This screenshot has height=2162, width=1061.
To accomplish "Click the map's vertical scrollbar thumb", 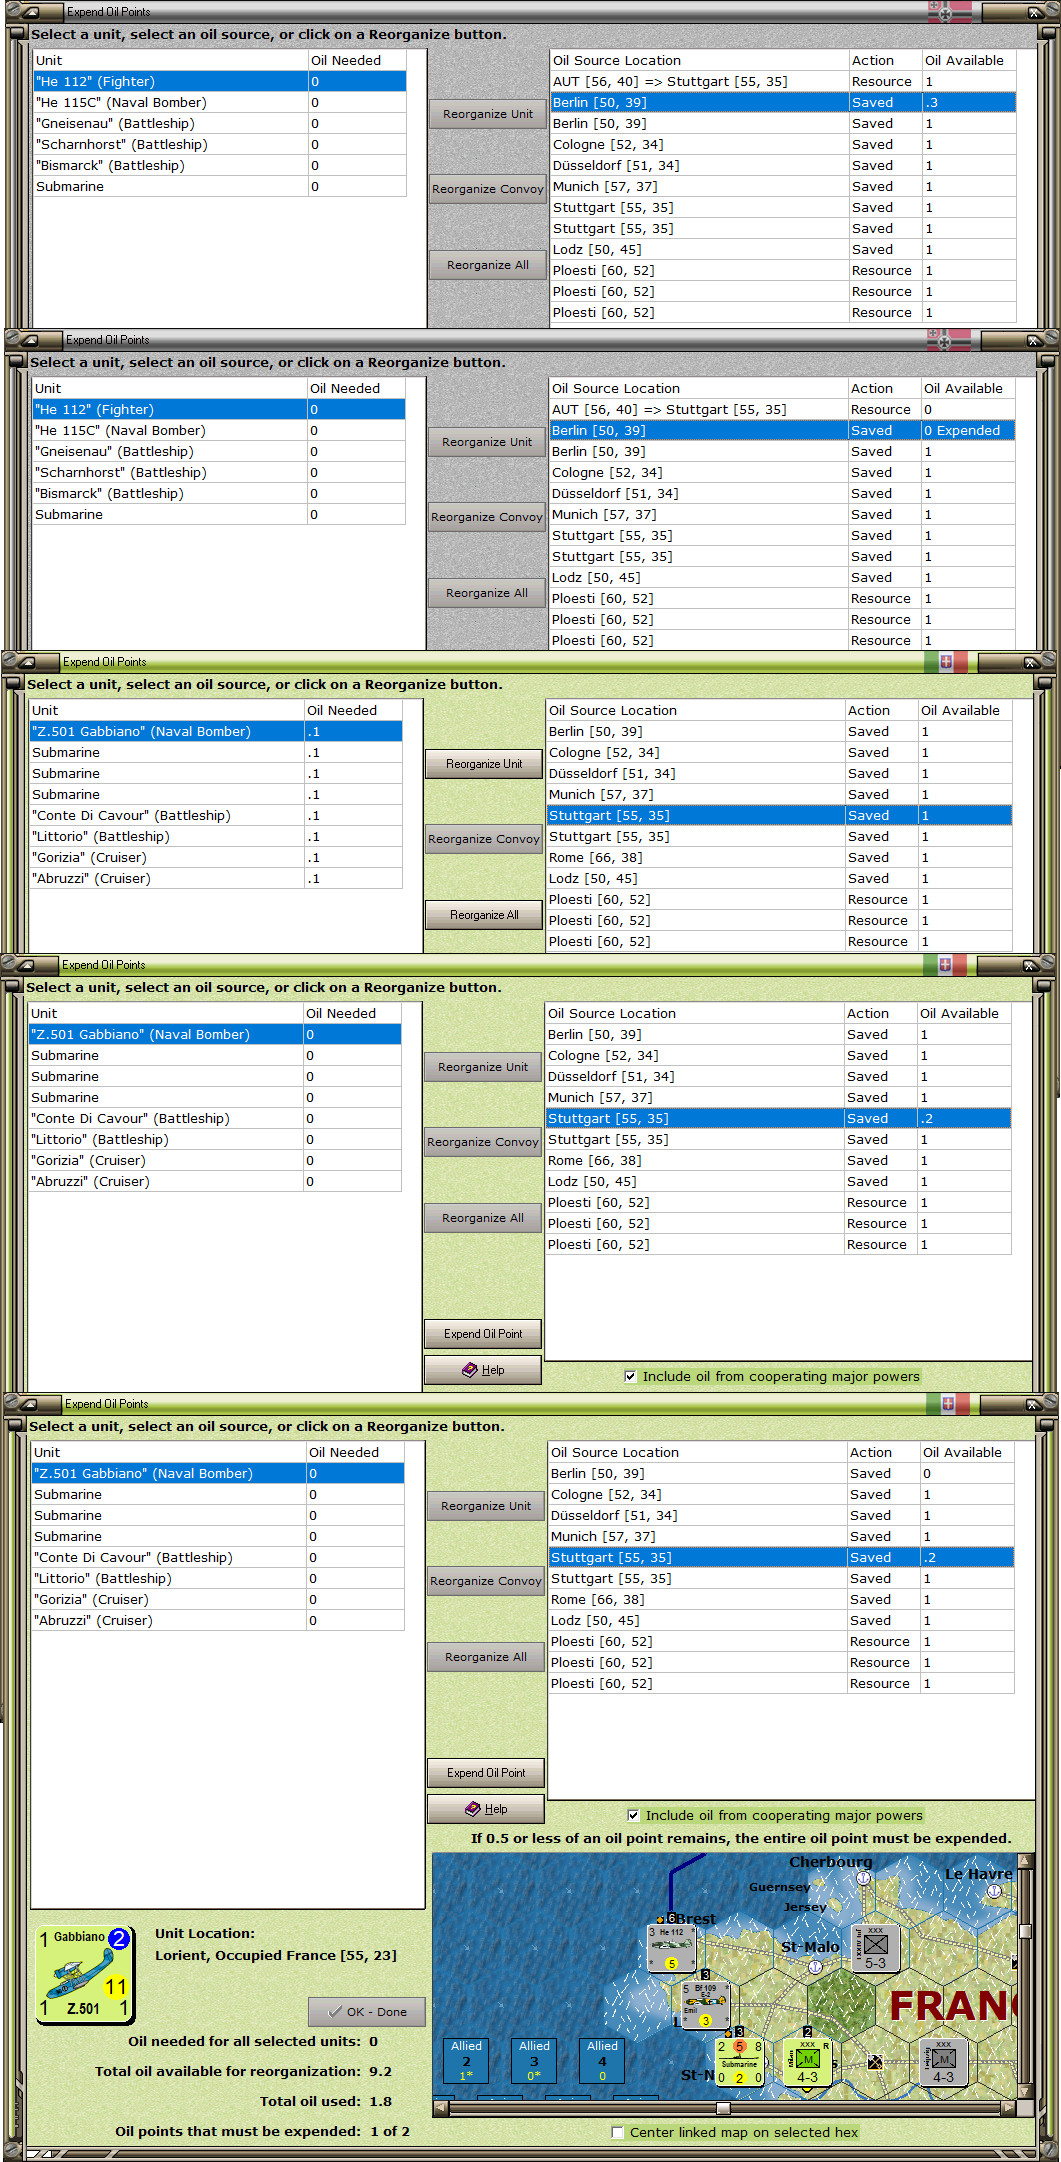I will click(1025, 1931).
